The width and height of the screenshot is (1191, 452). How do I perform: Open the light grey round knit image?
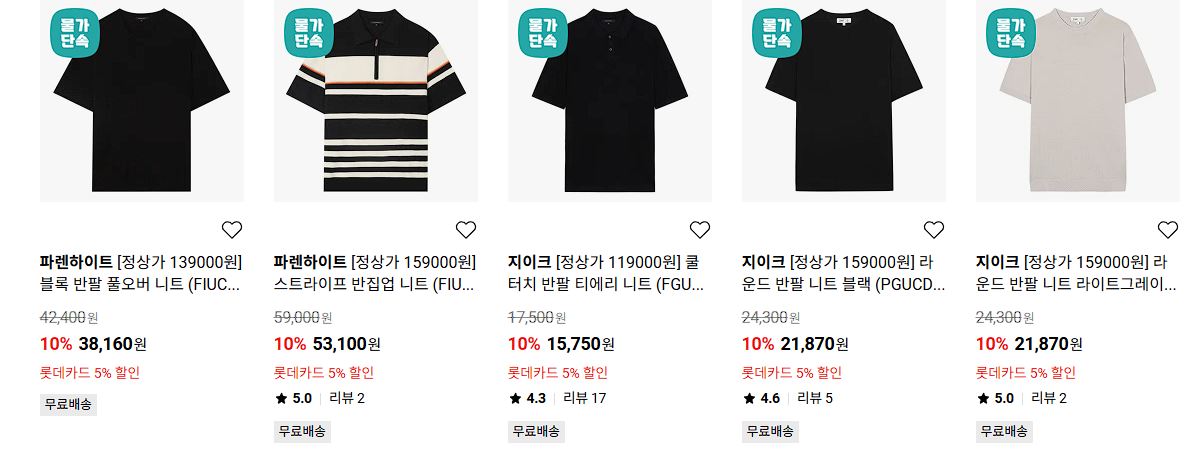1078,100
